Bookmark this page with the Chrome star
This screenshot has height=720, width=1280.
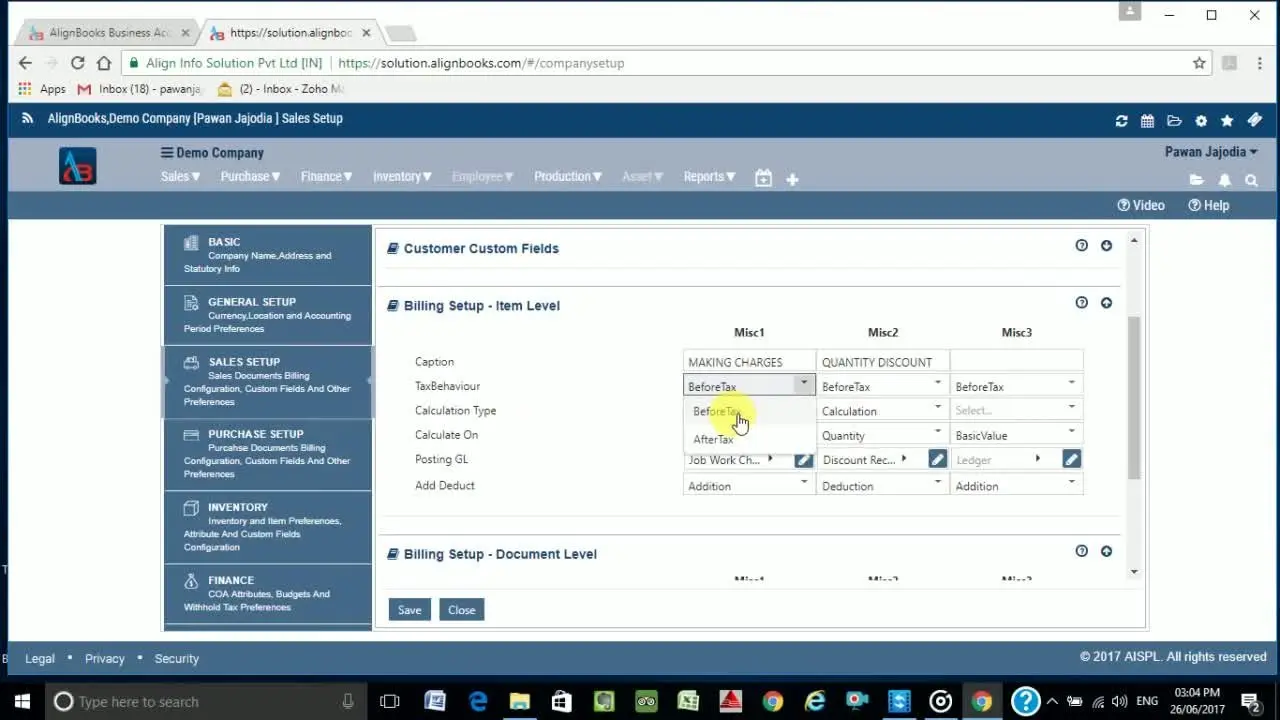(x=1199, y=63)
